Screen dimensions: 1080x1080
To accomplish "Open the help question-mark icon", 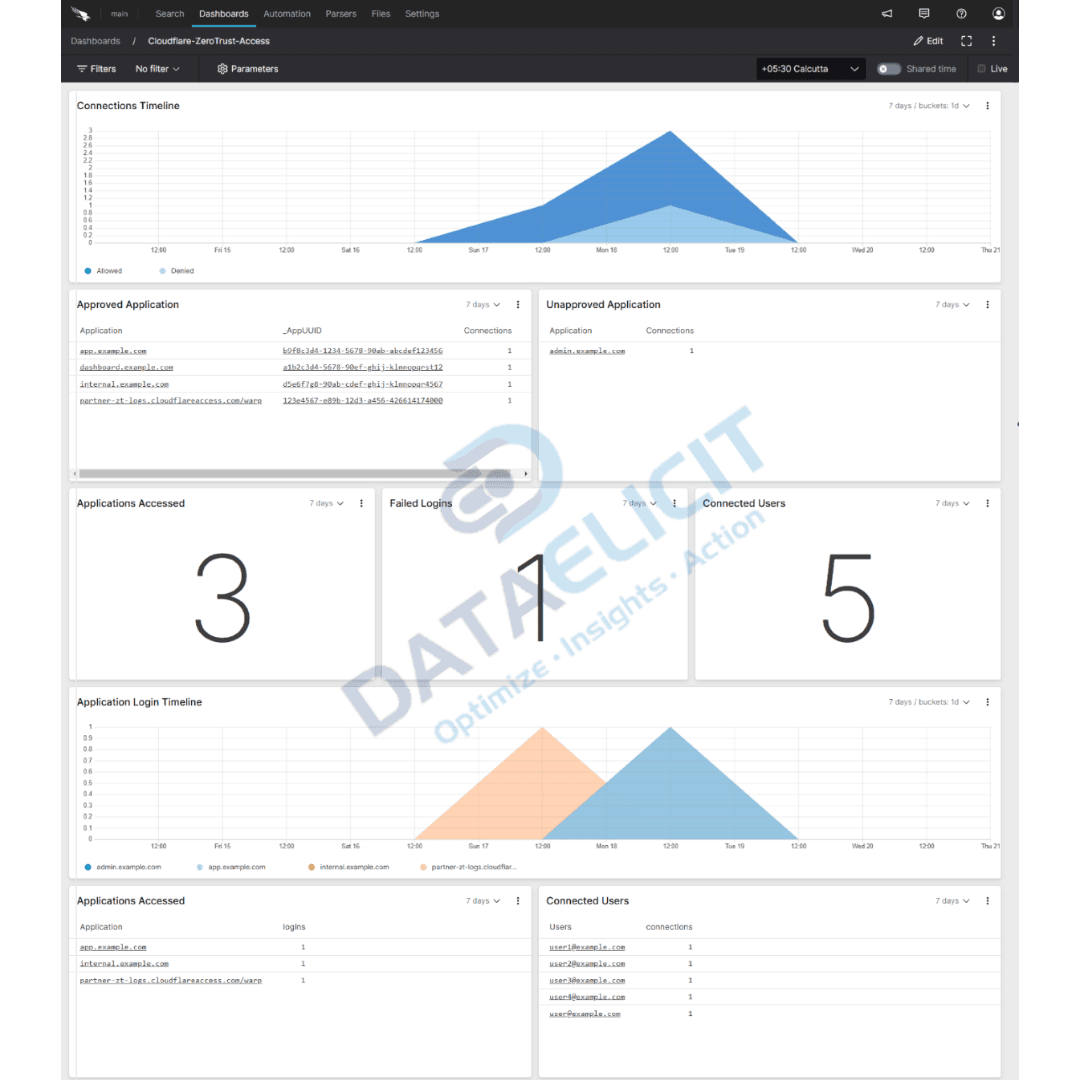I will point(961,13).
